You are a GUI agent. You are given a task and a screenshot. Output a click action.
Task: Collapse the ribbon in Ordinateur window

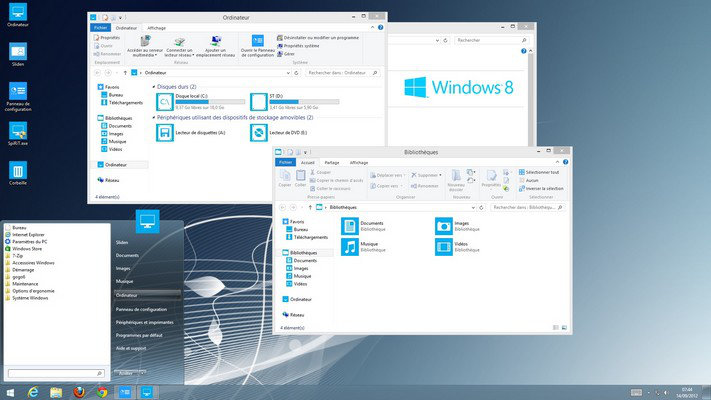[372, 28]
